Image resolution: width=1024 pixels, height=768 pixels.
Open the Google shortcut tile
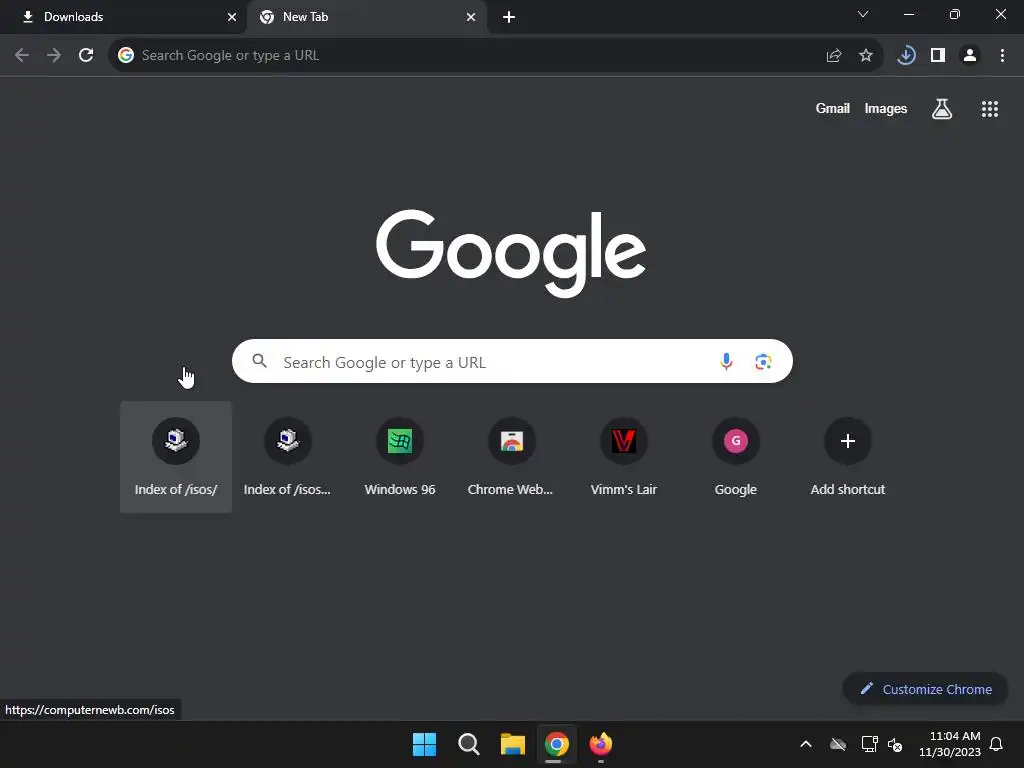(735, 457)
